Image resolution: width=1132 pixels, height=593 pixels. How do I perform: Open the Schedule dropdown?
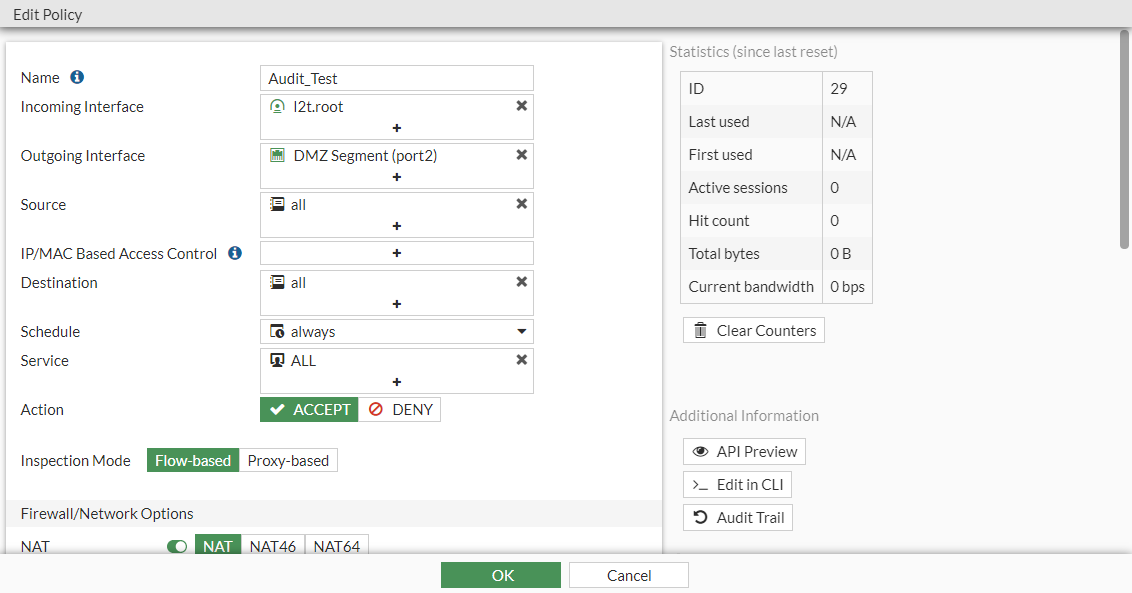pyautogui.click(x=521, y=332)
